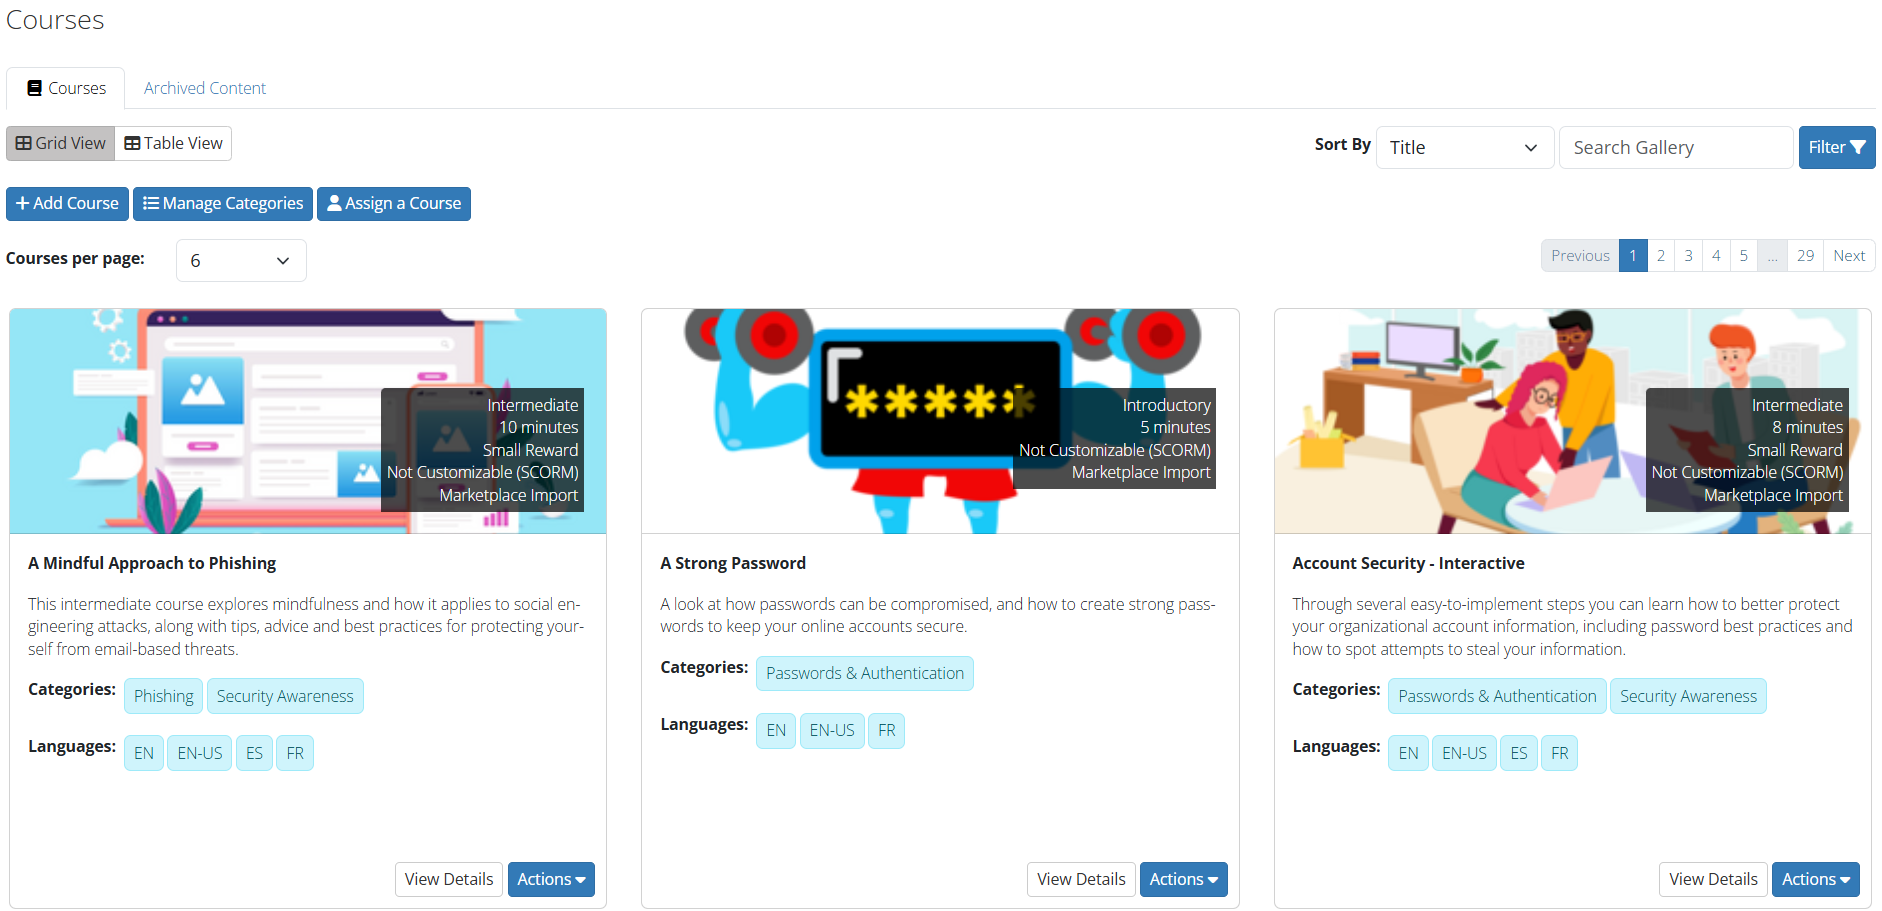Open the A Strong Password title
Viewport: 1882px width, 911px height.
tap(733, 563)
